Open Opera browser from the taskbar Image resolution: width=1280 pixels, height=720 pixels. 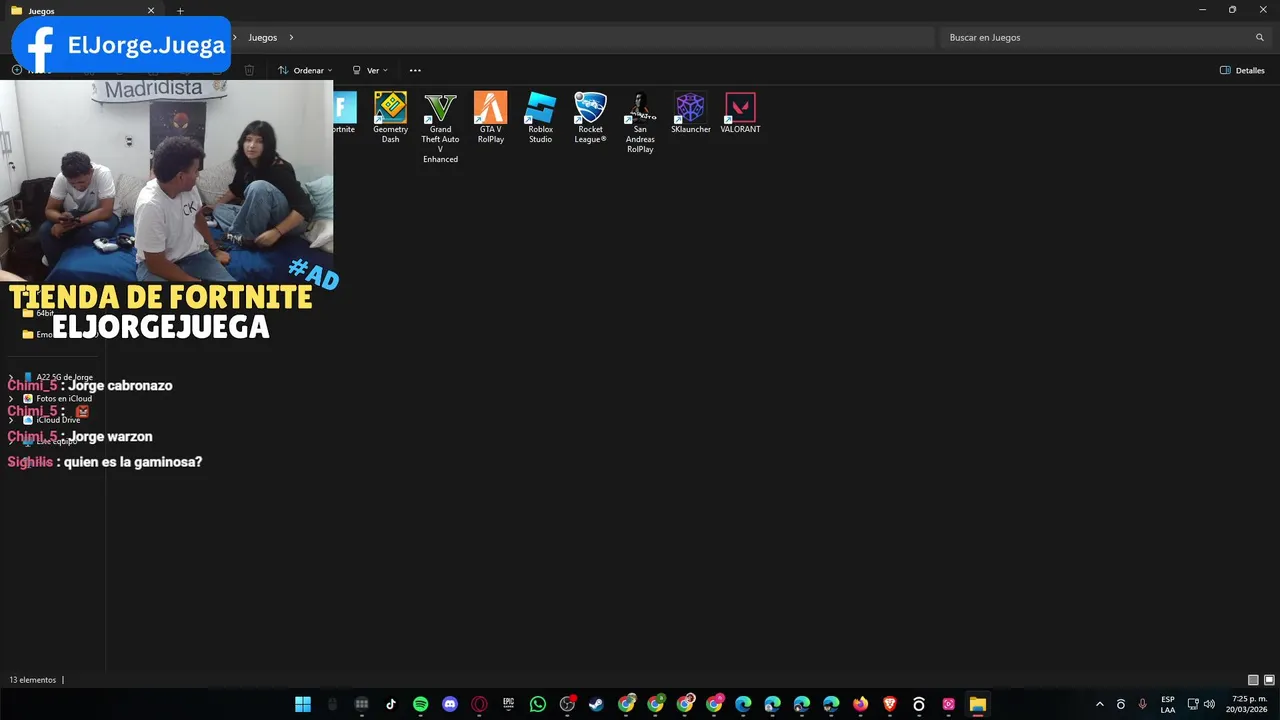(x=479, y=704)
